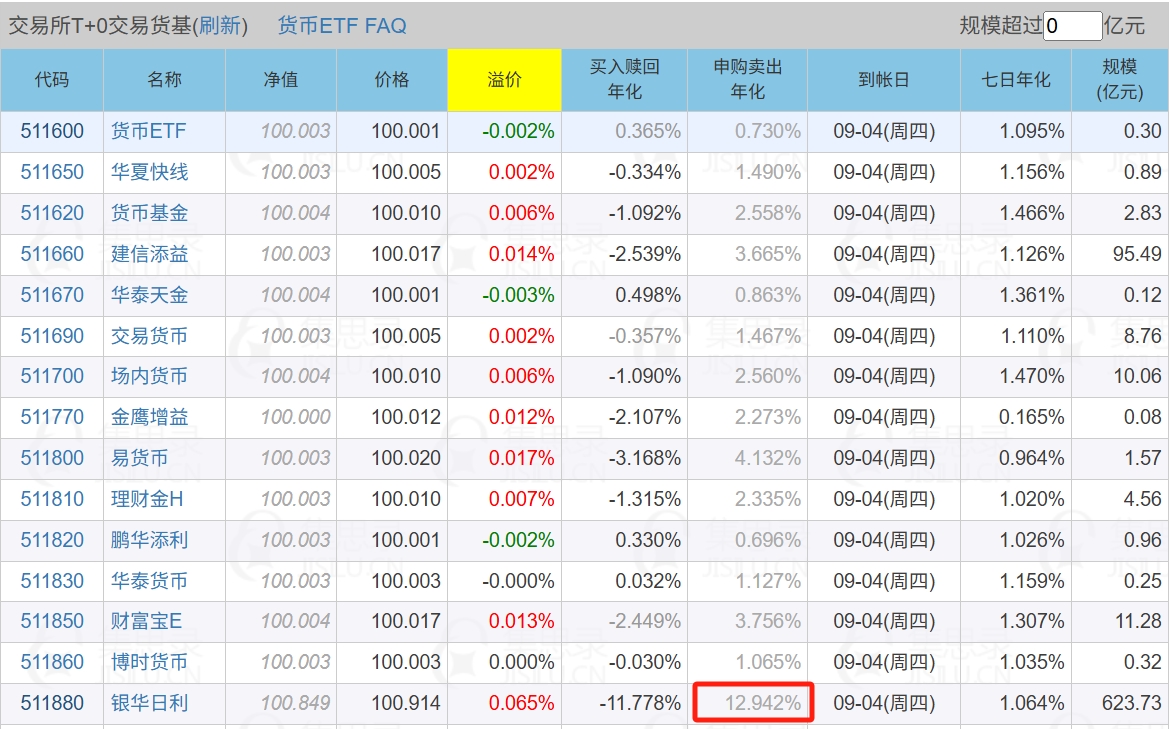Open fund code 511770 link
Viewport: 1170px width, 729px height.
pos(52,417)
